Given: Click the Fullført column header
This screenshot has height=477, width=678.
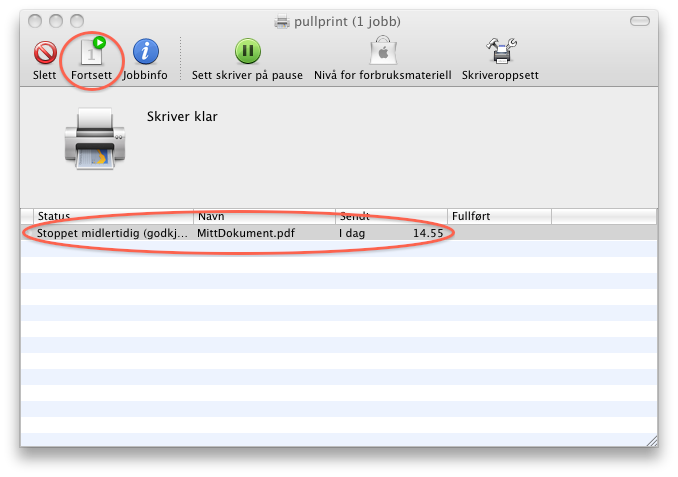Looking at the screenshot, I should click(x=498, y=216).
